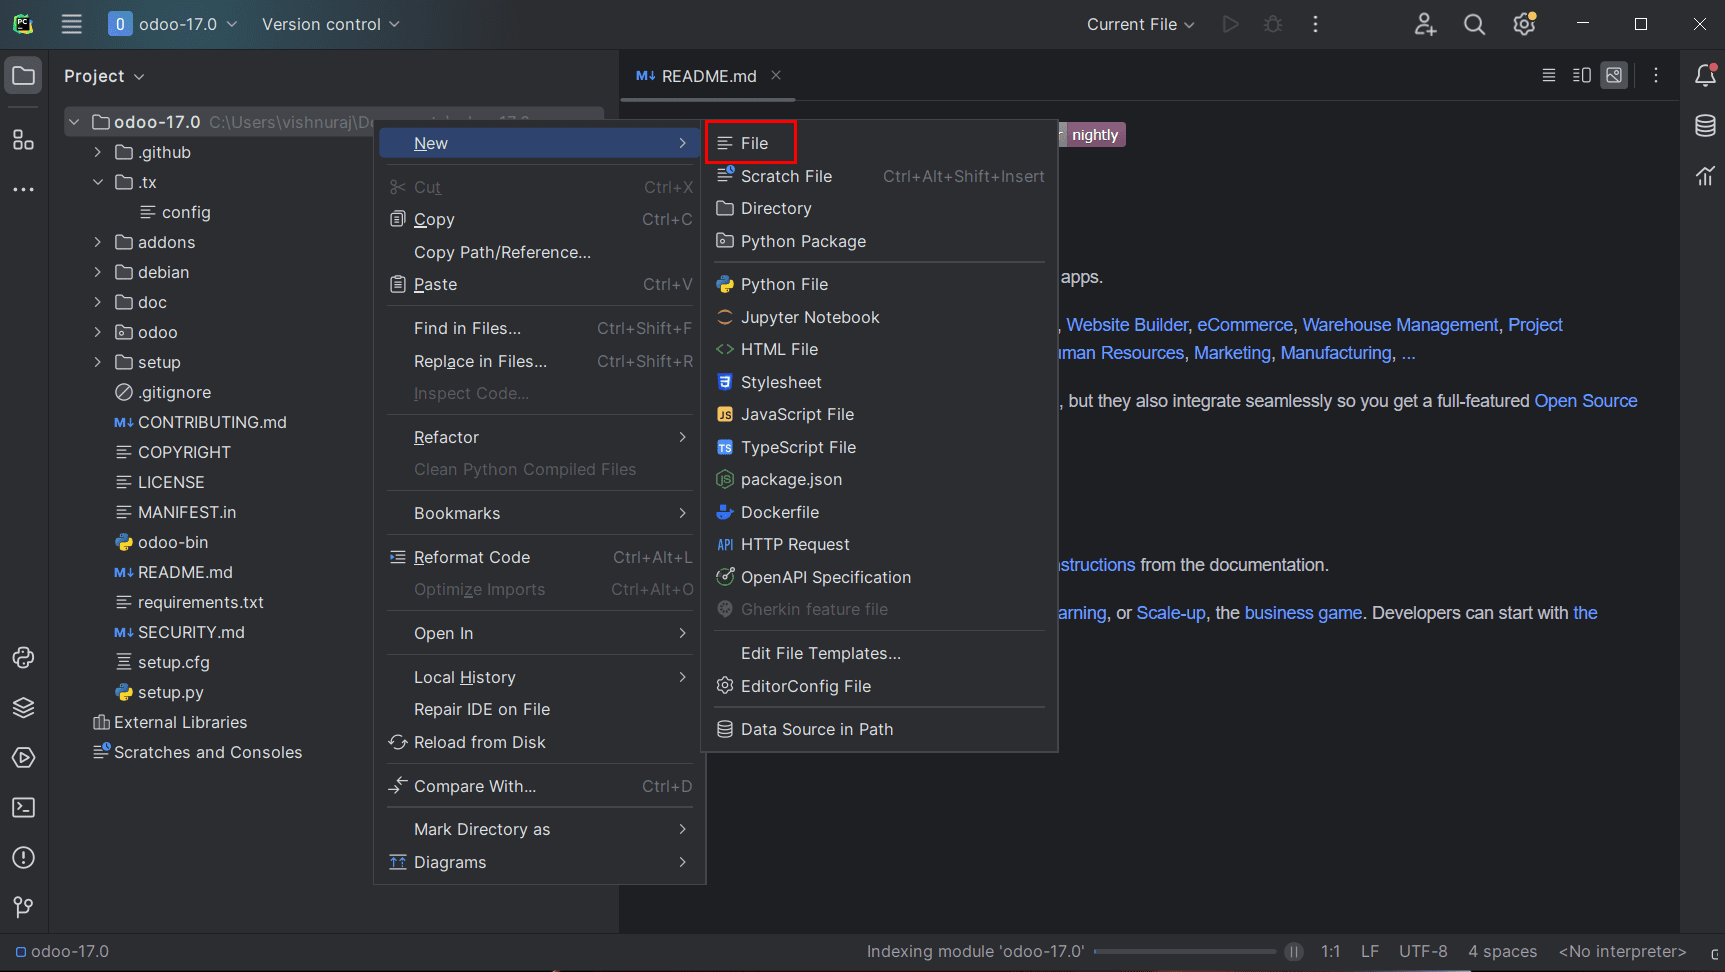The image size is (1725, 972).
Task: Click the indexing progress bar
Action: click(1185, 952)
